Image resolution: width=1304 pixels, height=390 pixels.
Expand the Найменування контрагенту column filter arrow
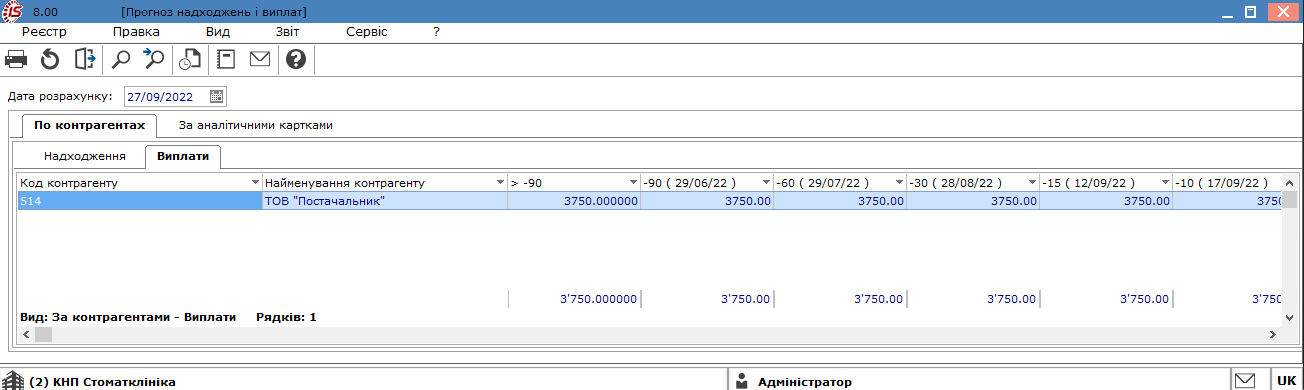(x=500, y=183)
